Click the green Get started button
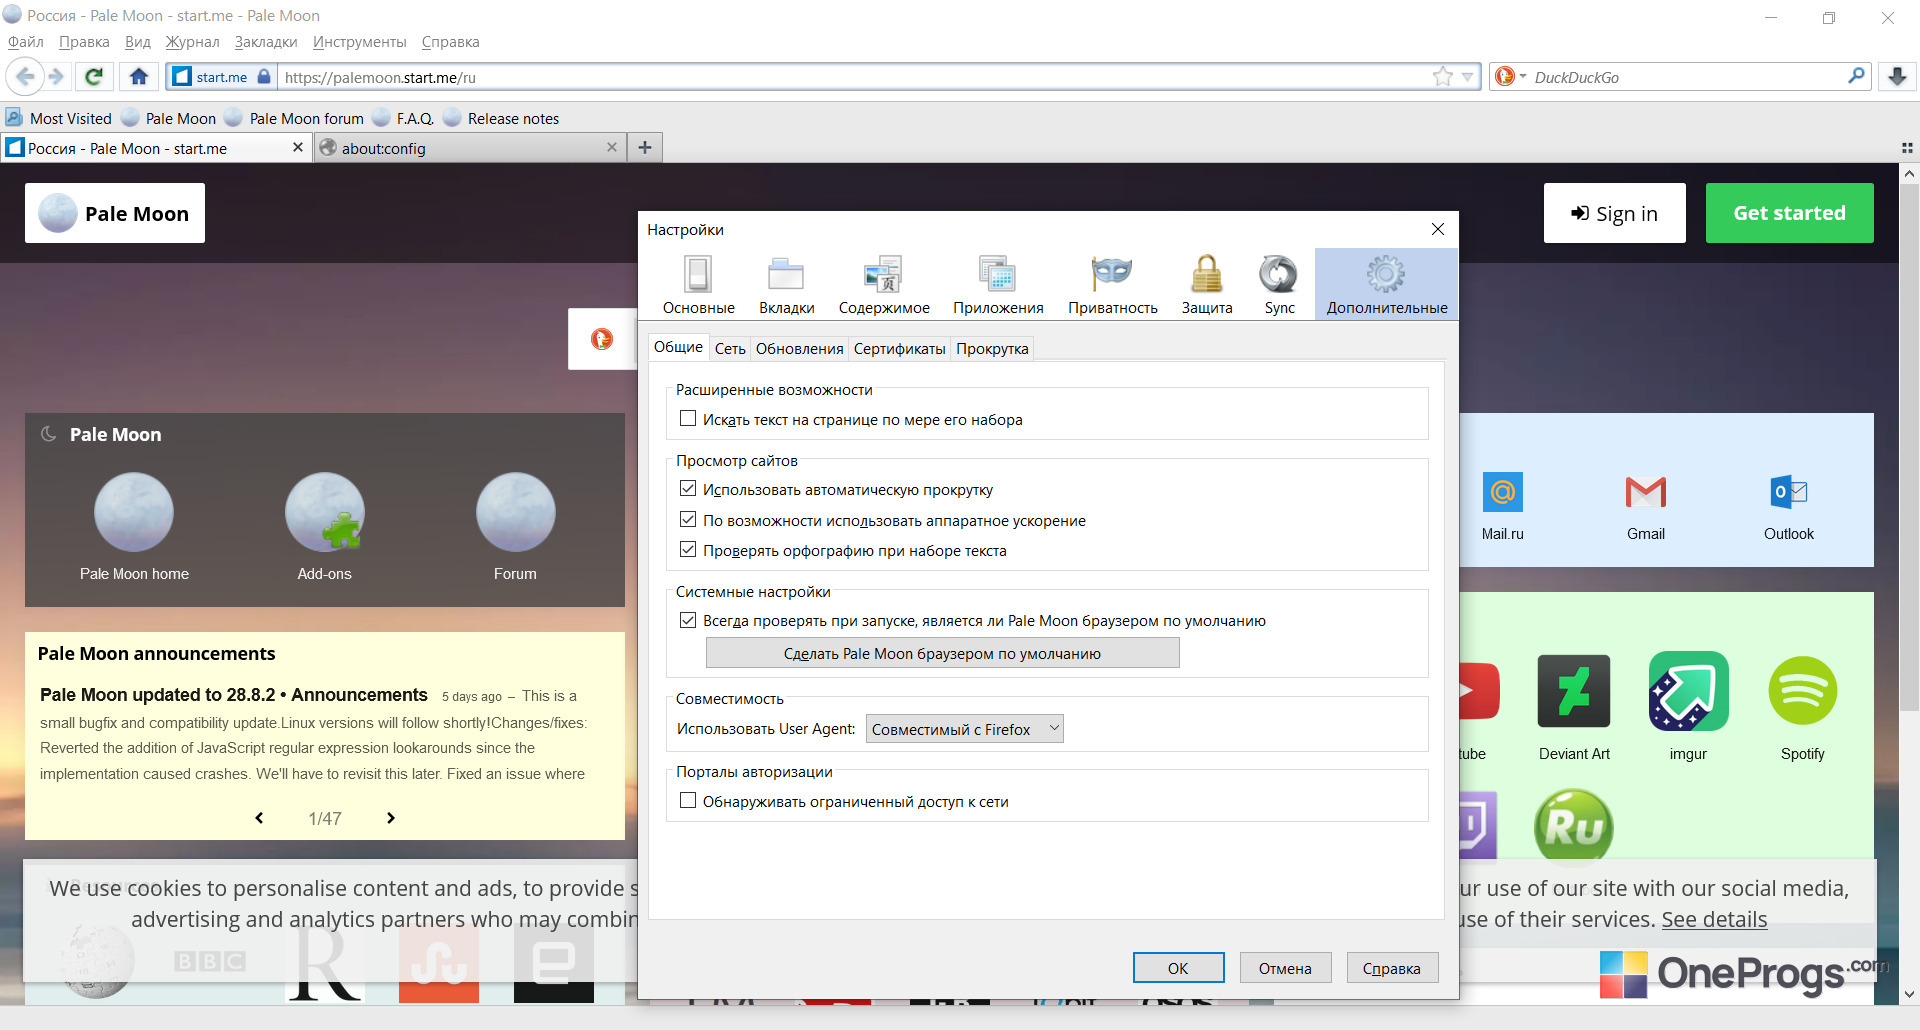1920x1030 pixels. 1789,213
